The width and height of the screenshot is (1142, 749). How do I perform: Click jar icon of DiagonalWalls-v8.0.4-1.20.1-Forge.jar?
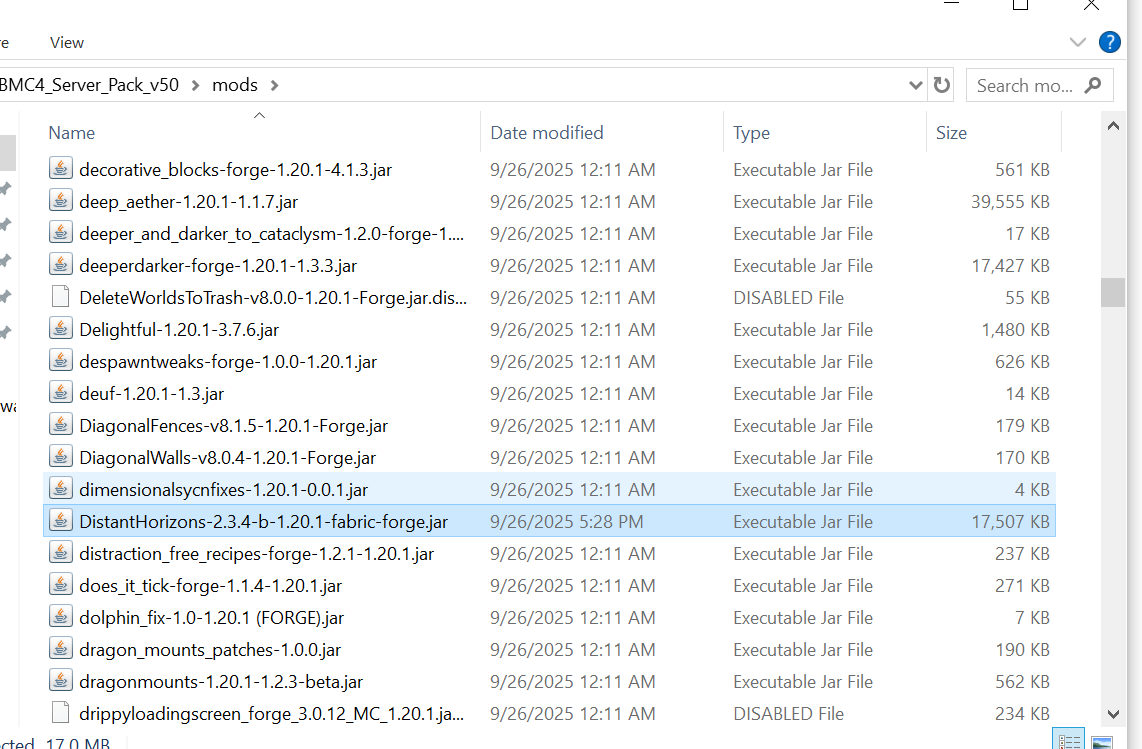pyautogui.click(x=60, y=458)
